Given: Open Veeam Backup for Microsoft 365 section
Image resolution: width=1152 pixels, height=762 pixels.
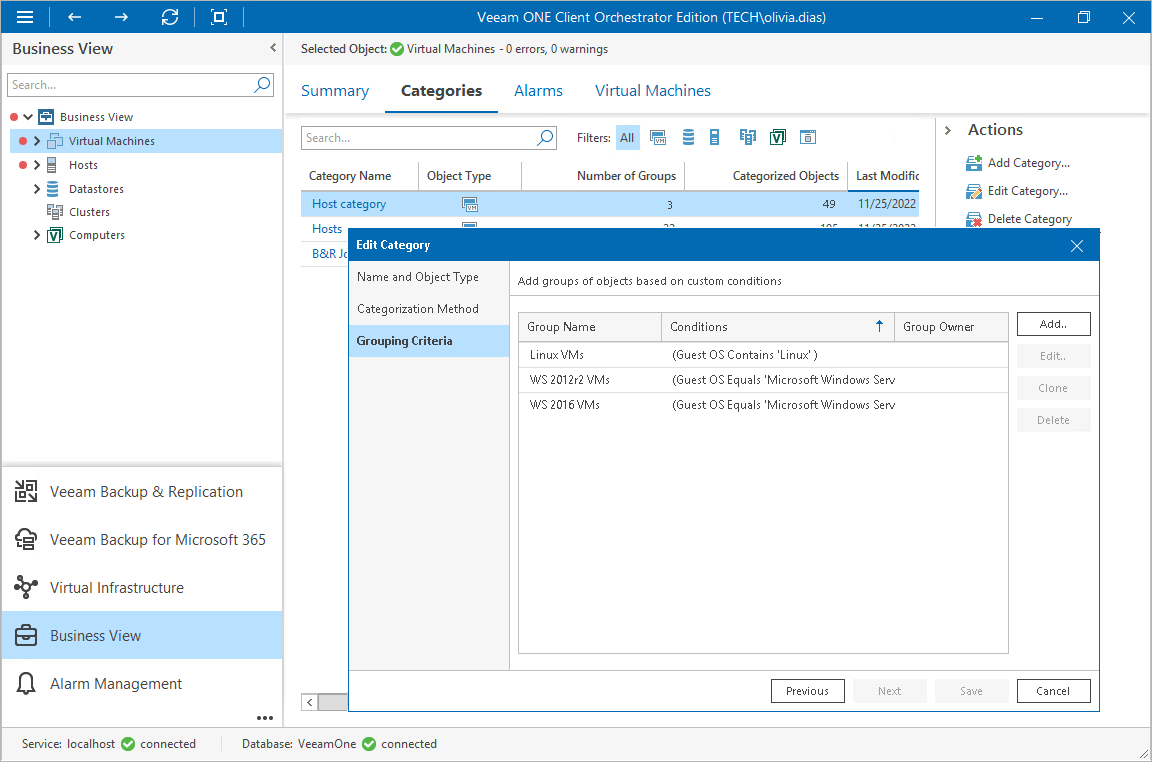Looking at the screenshot, I should pos(142,539).
